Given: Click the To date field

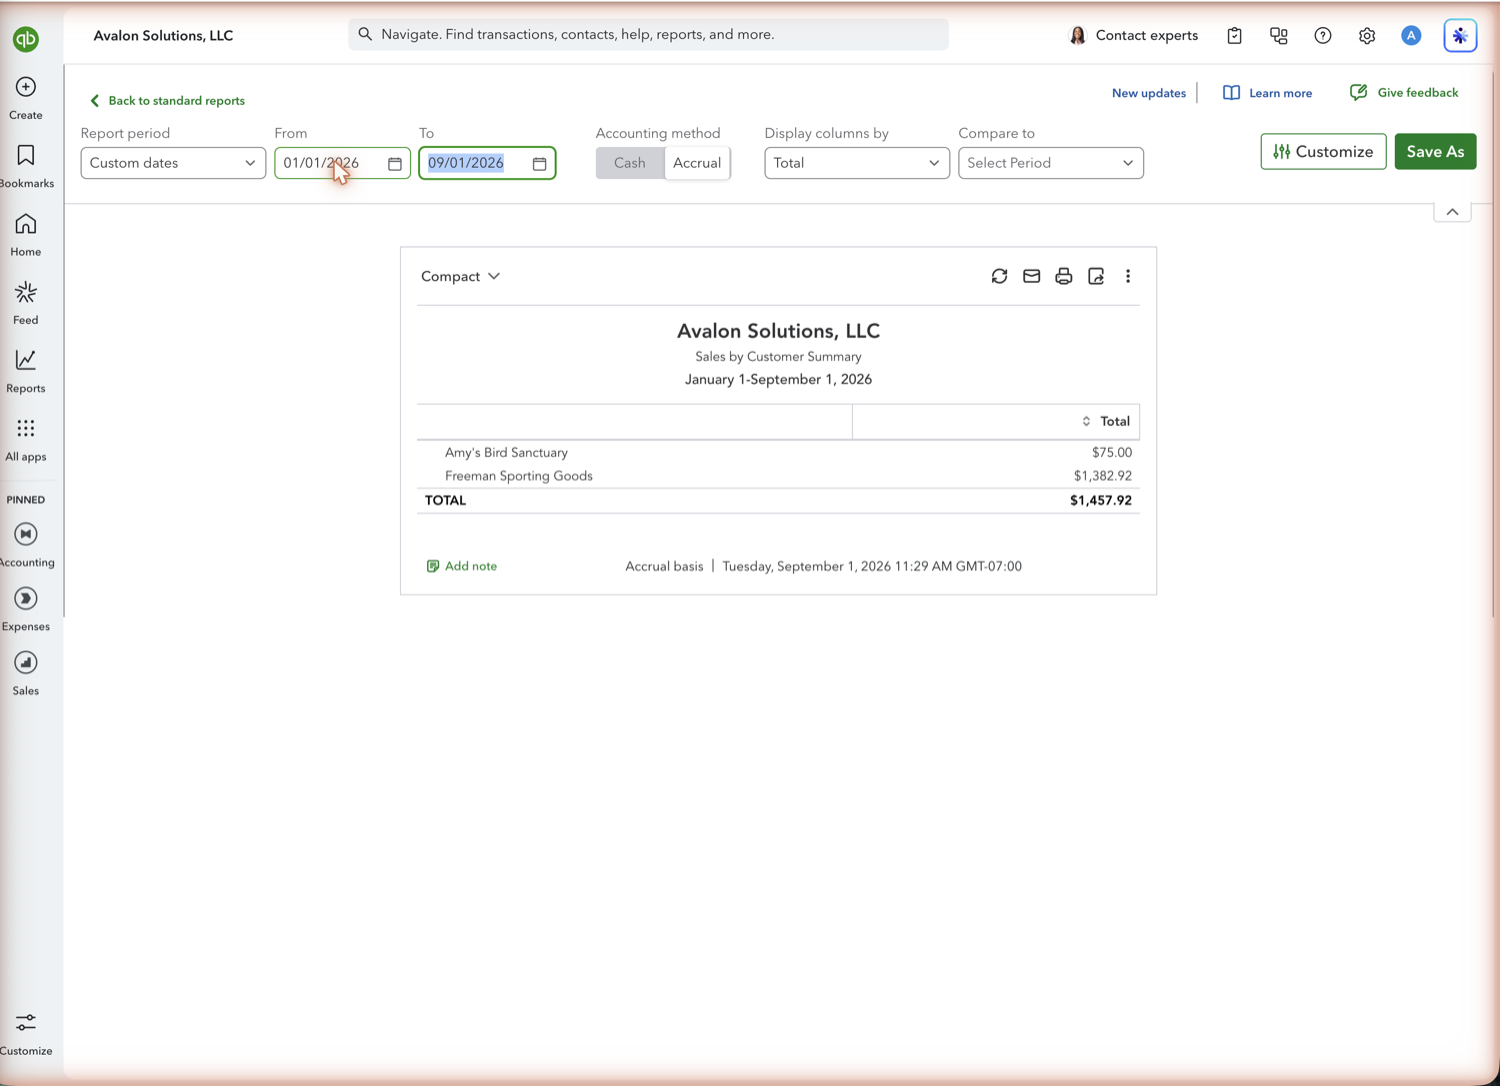Looking at the screenshot, I should (x=487, y=163).
